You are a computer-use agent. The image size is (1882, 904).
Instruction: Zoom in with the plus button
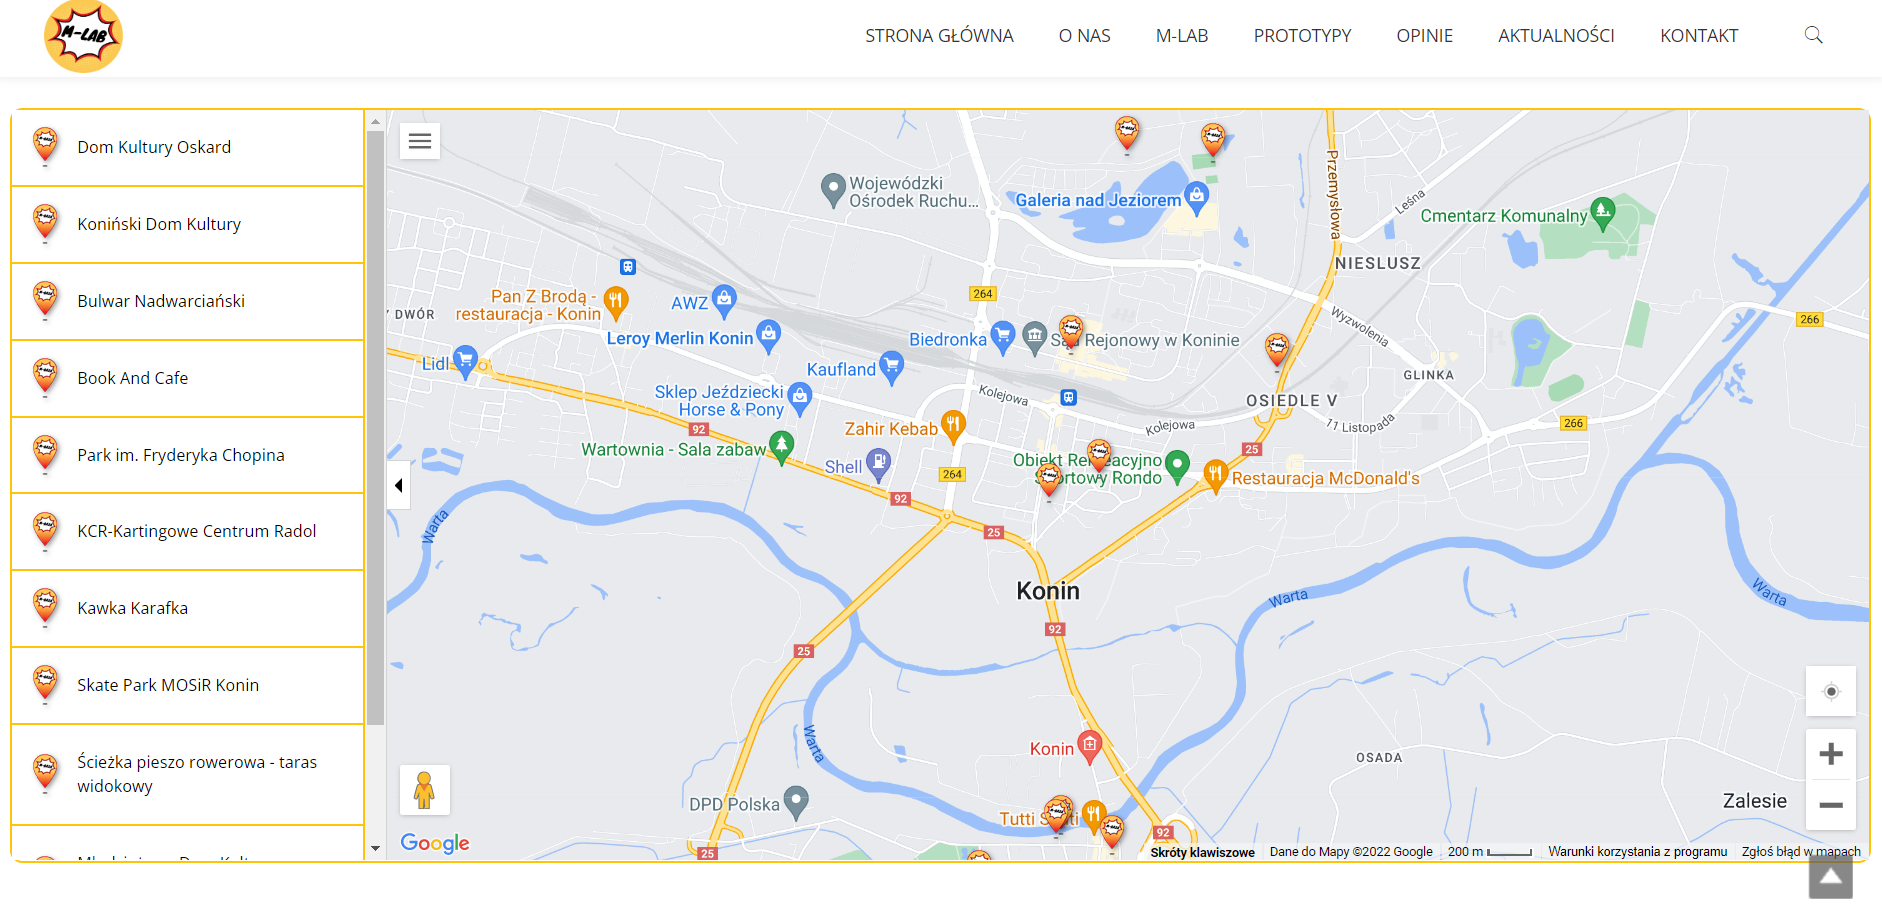1831,754
